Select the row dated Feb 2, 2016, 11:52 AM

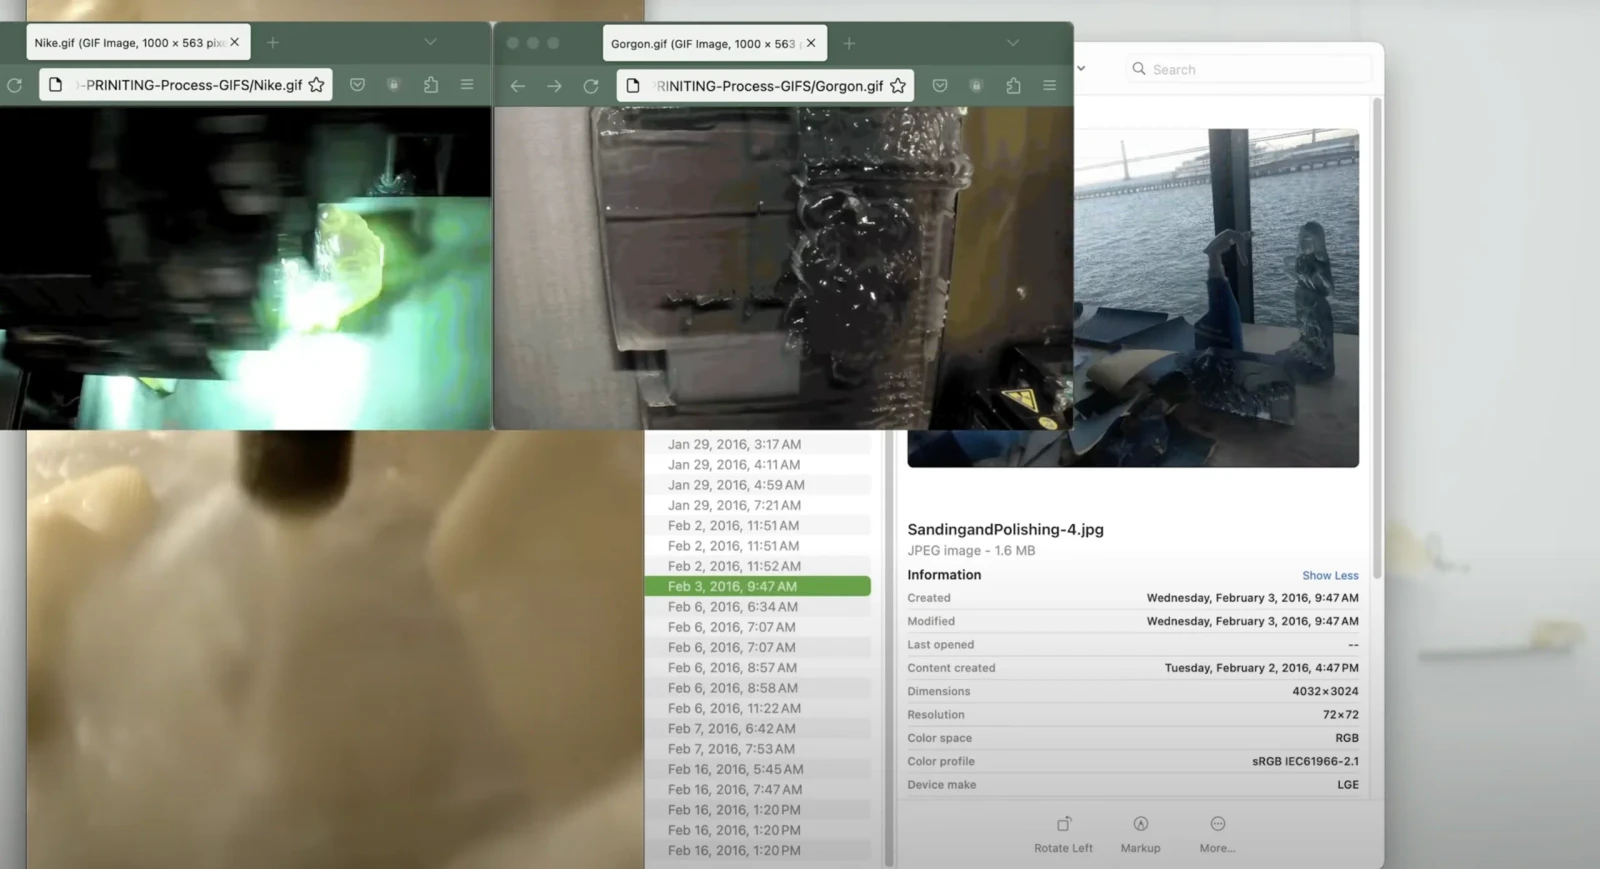[x=758, y=566]
